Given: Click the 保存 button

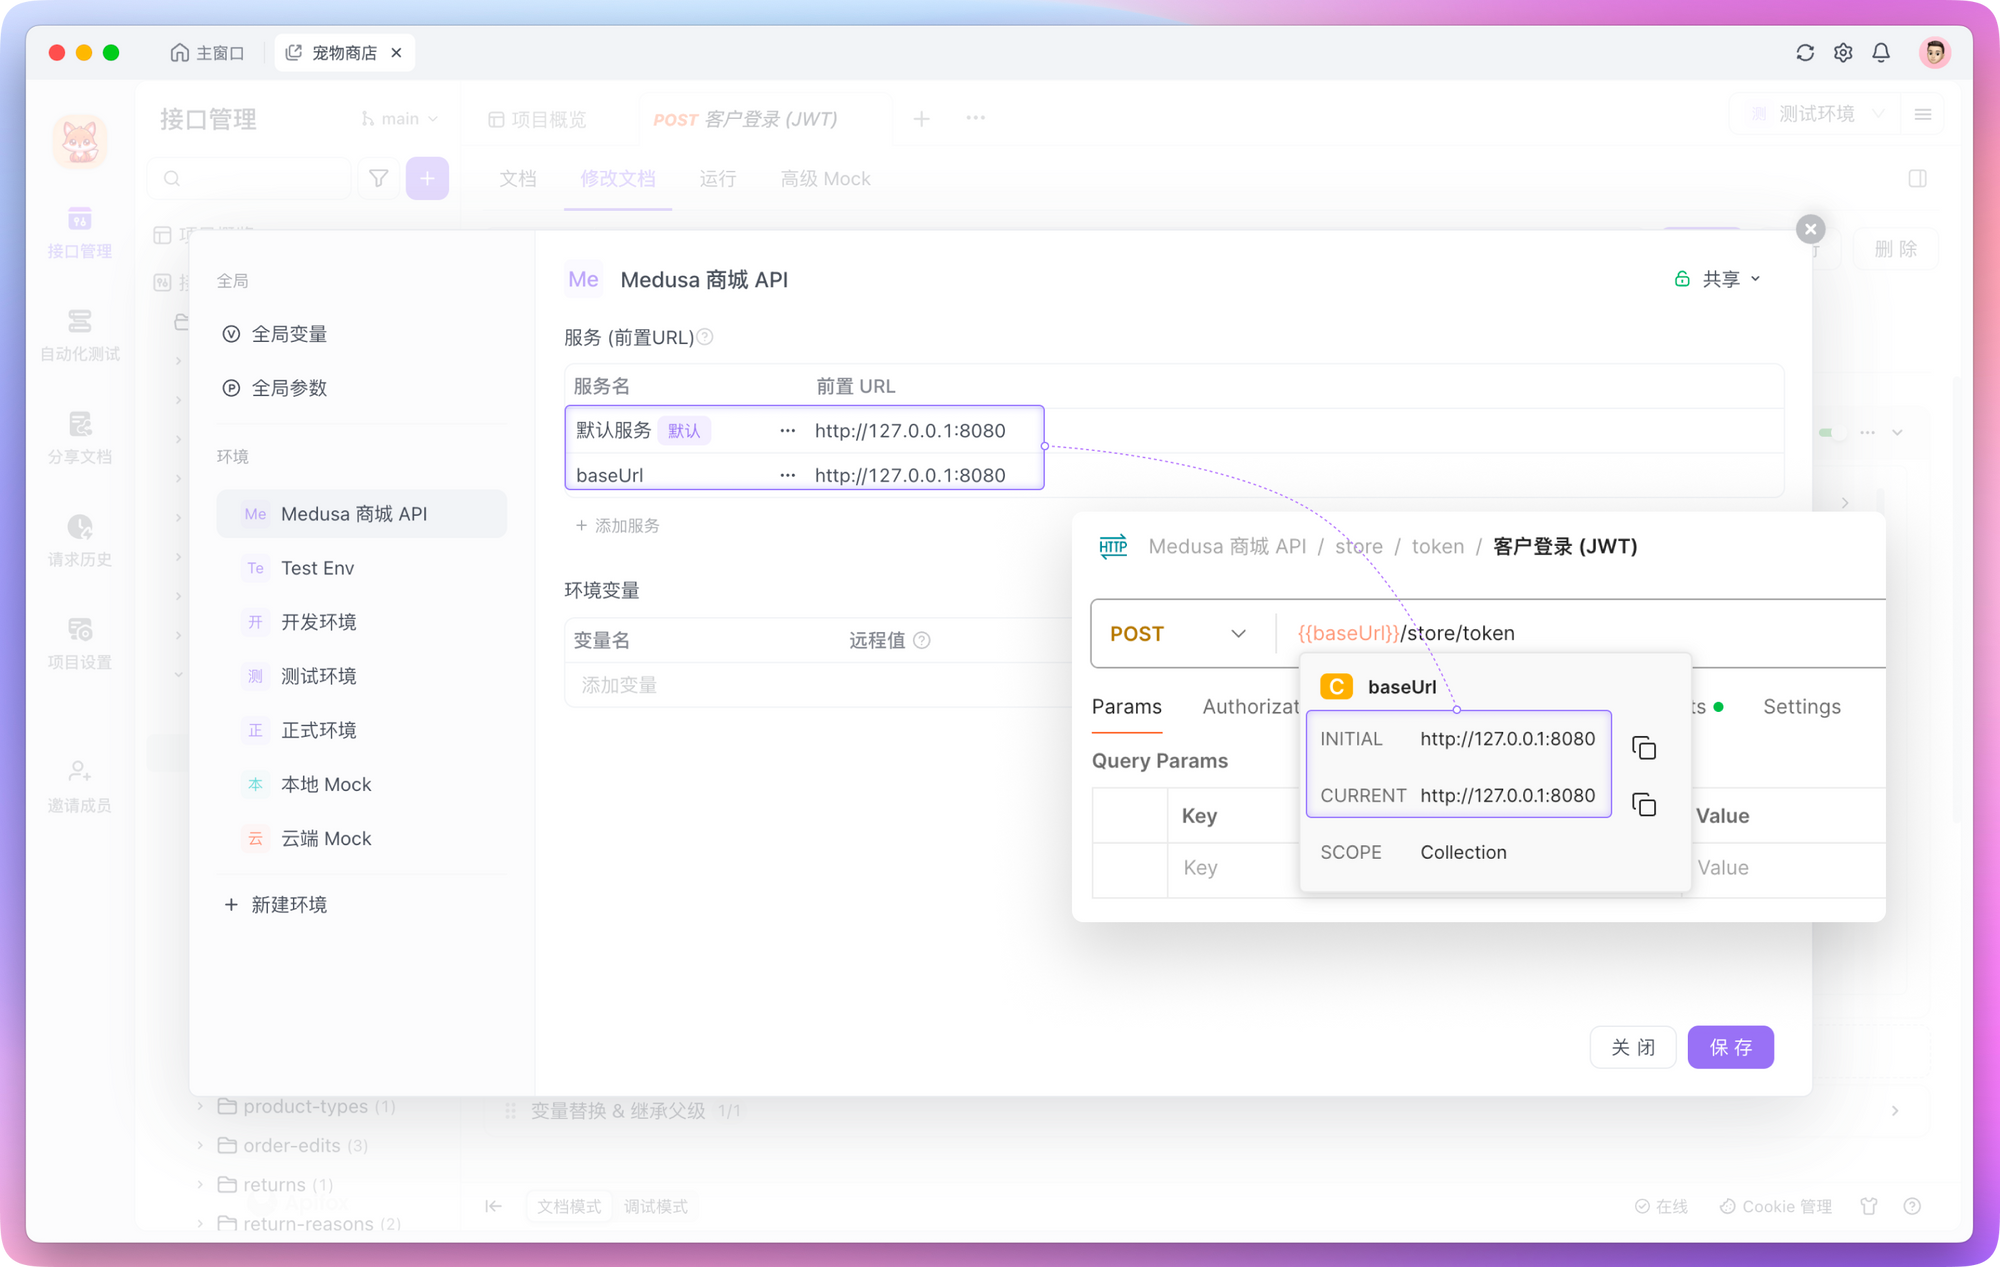Looking at the screenshot, I should (1731, 1047).
